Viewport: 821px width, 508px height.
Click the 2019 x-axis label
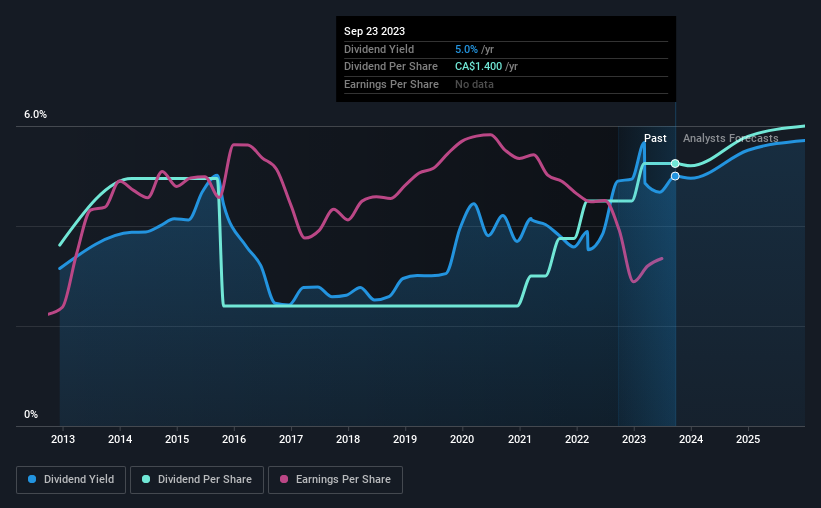click(x=405, y=439)
